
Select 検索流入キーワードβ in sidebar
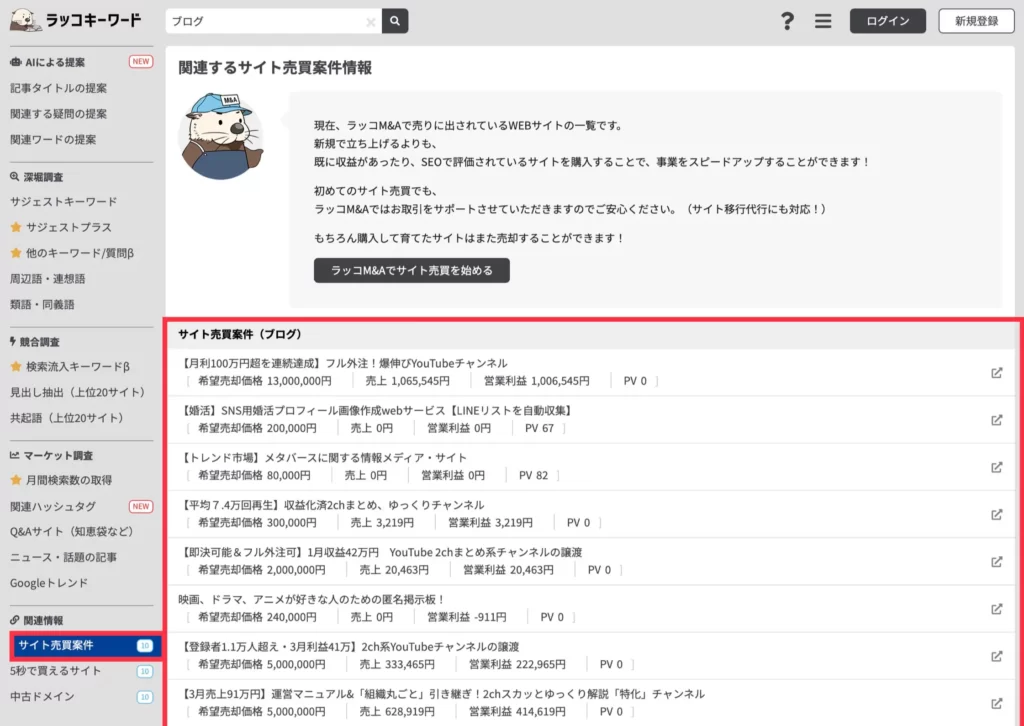click(x=70, y=367)
